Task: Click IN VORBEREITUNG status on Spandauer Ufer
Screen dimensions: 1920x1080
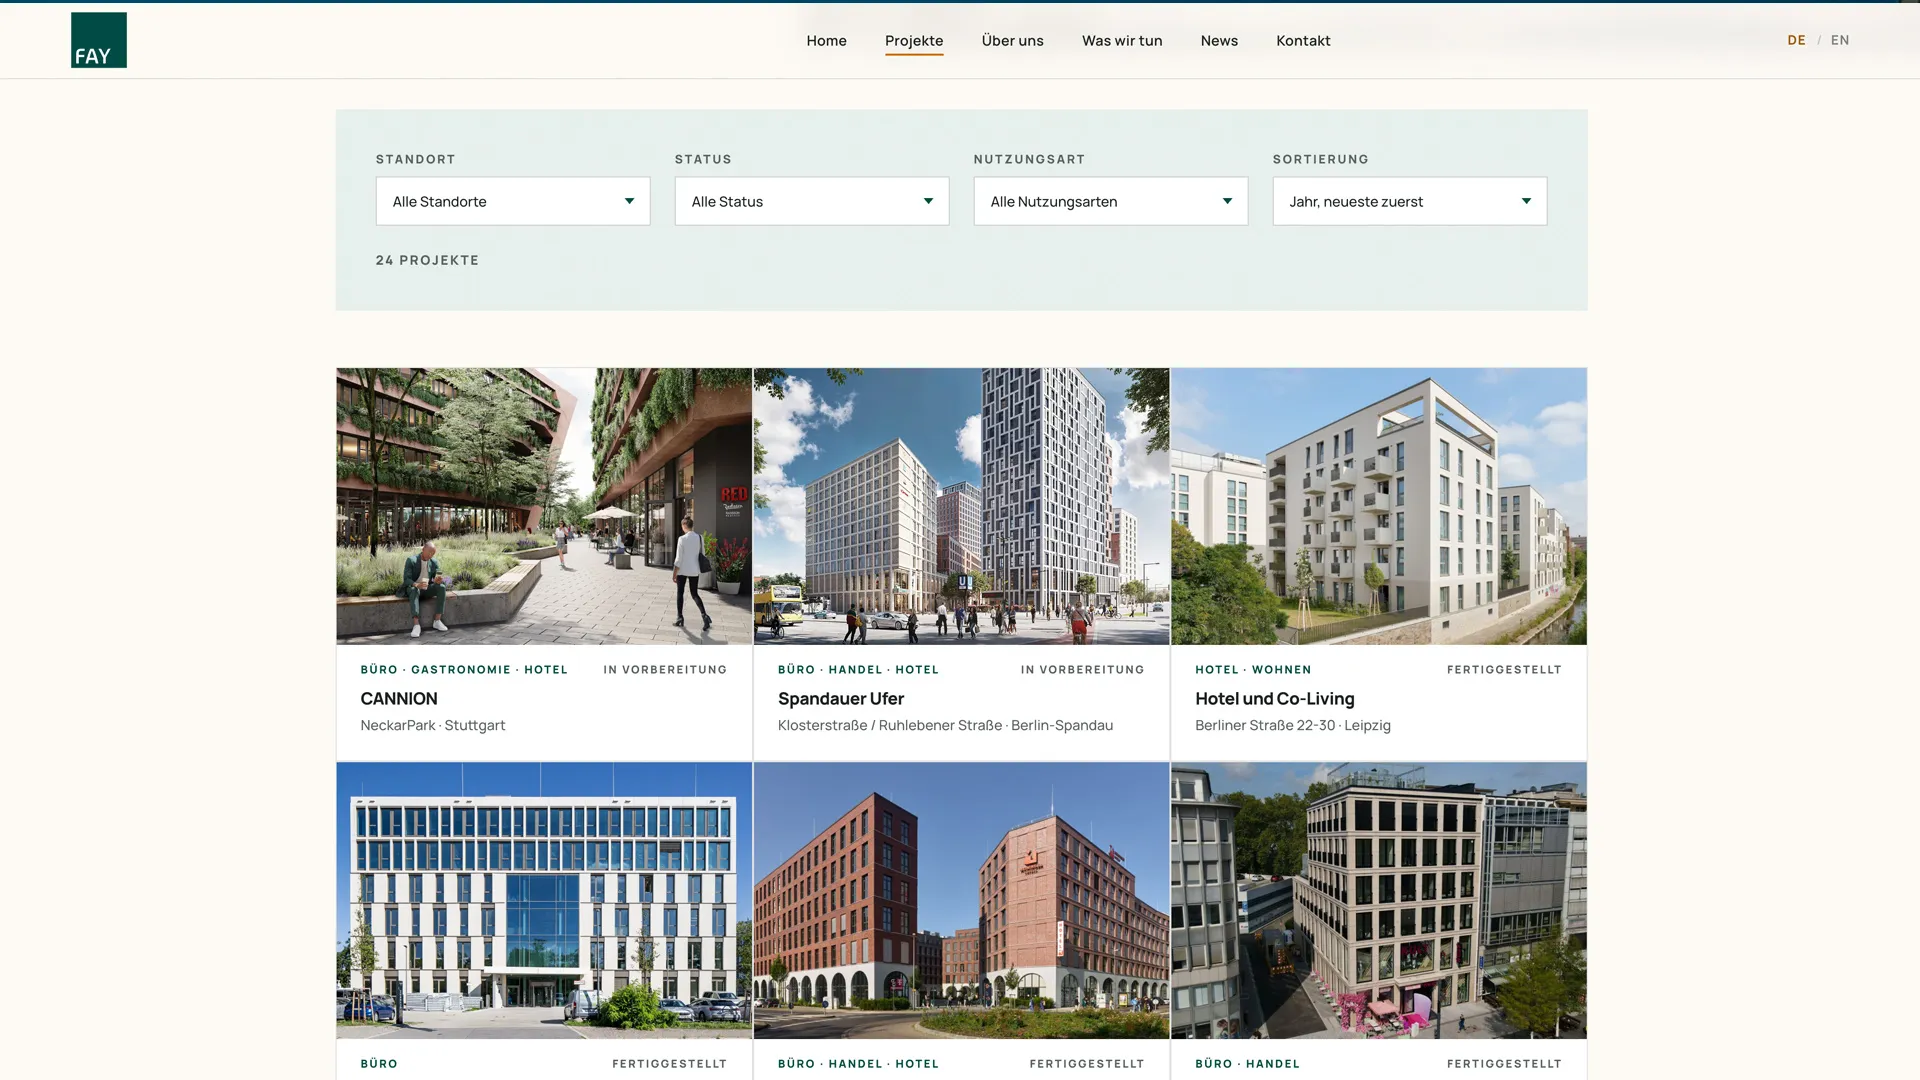Action: (1082, 670)
